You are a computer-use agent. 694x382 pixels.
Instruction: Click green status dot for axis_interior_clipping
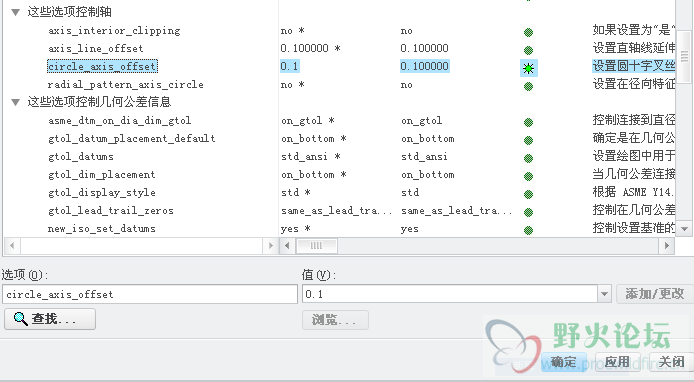click(x=528, y=32)
